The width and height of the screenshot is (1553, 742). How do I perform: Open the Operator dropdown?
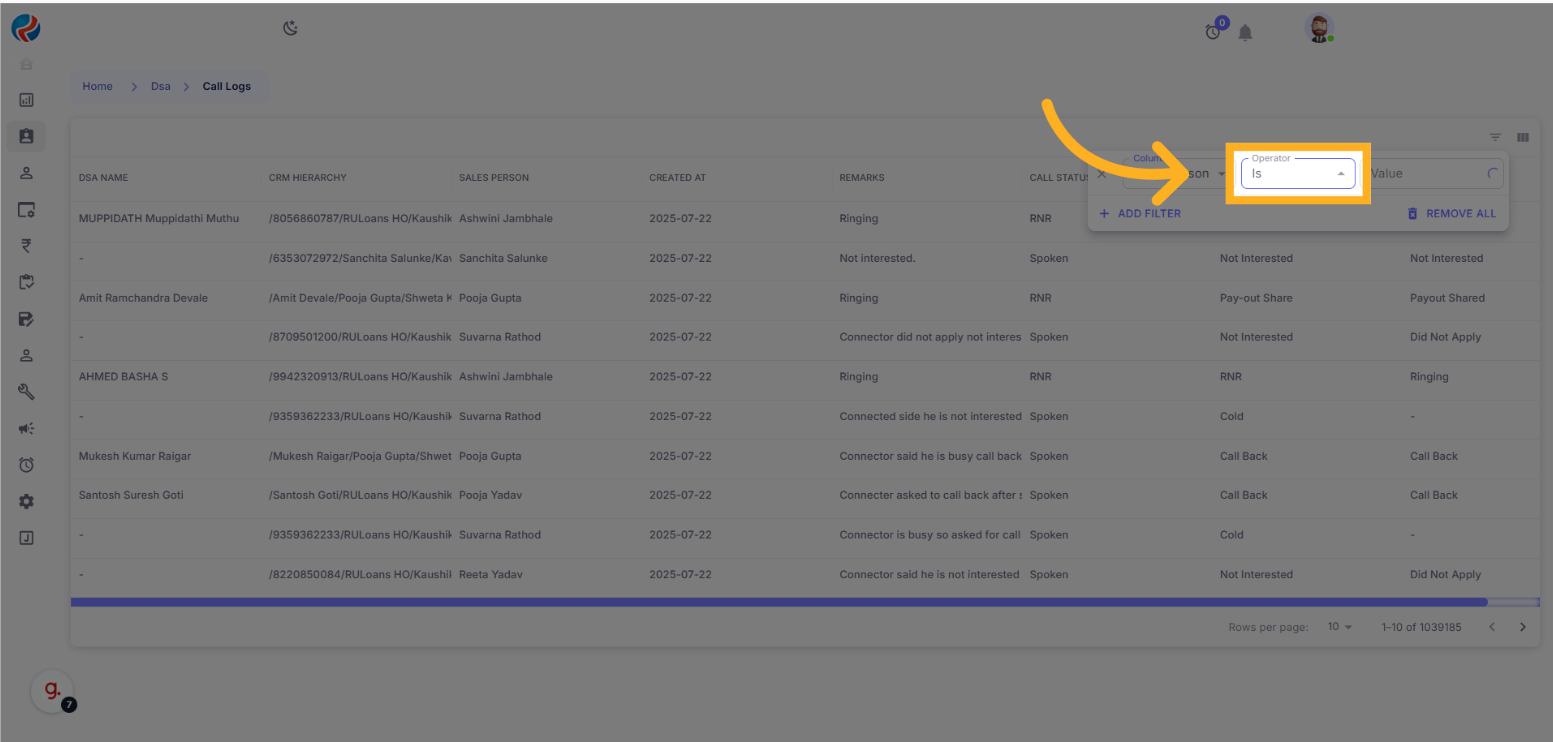[x=1297, y=174]
